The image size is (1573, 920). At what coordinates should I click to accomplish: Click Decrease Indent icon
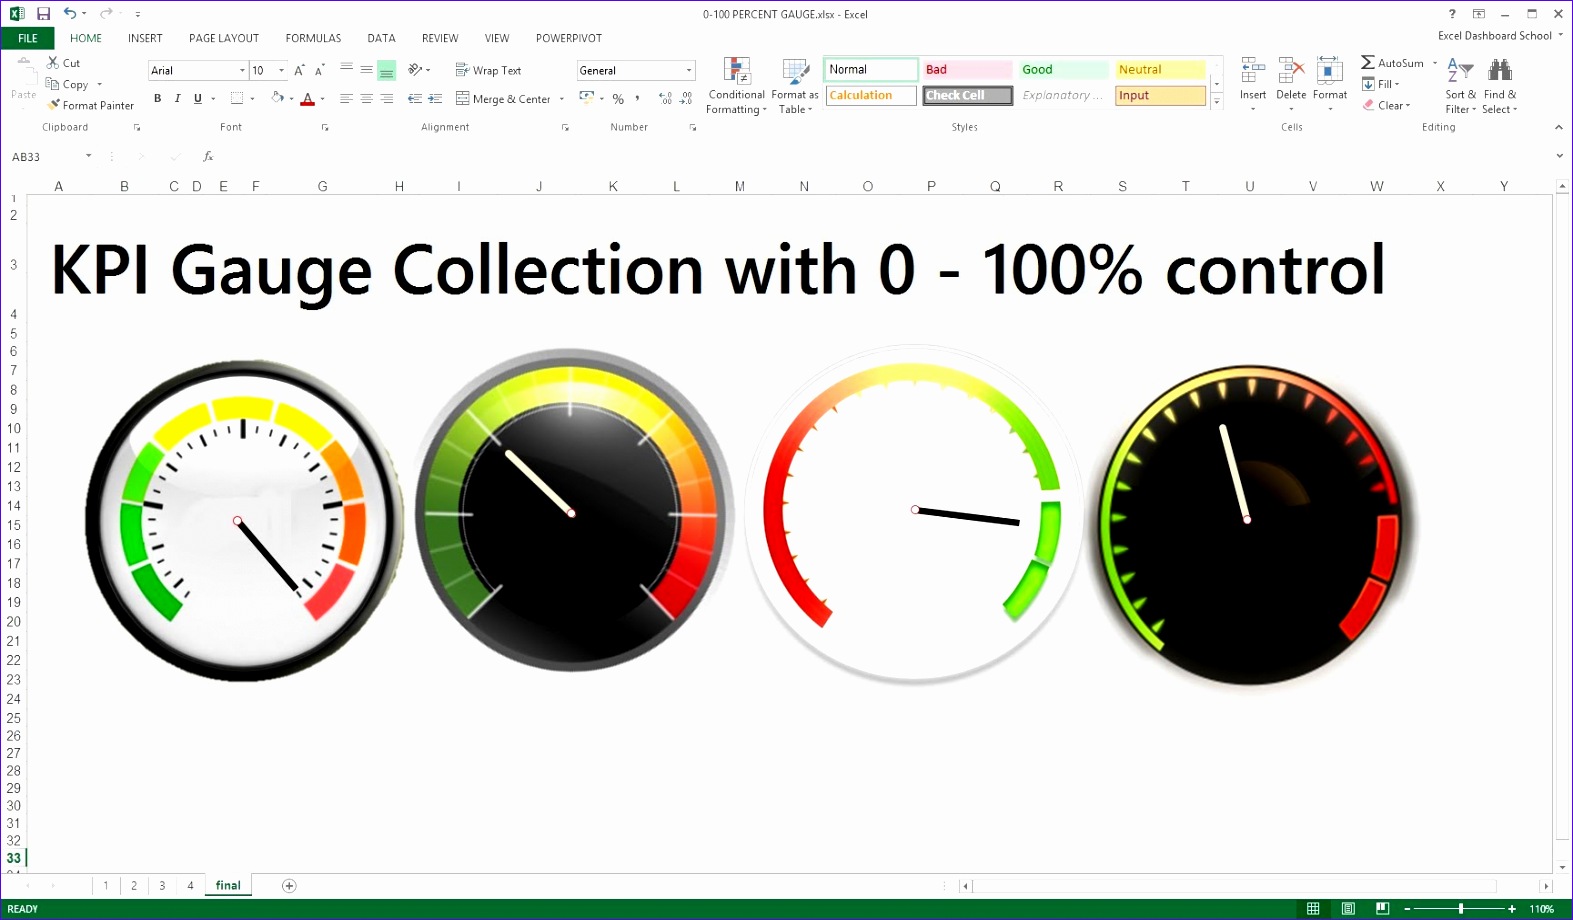point(415,98)
